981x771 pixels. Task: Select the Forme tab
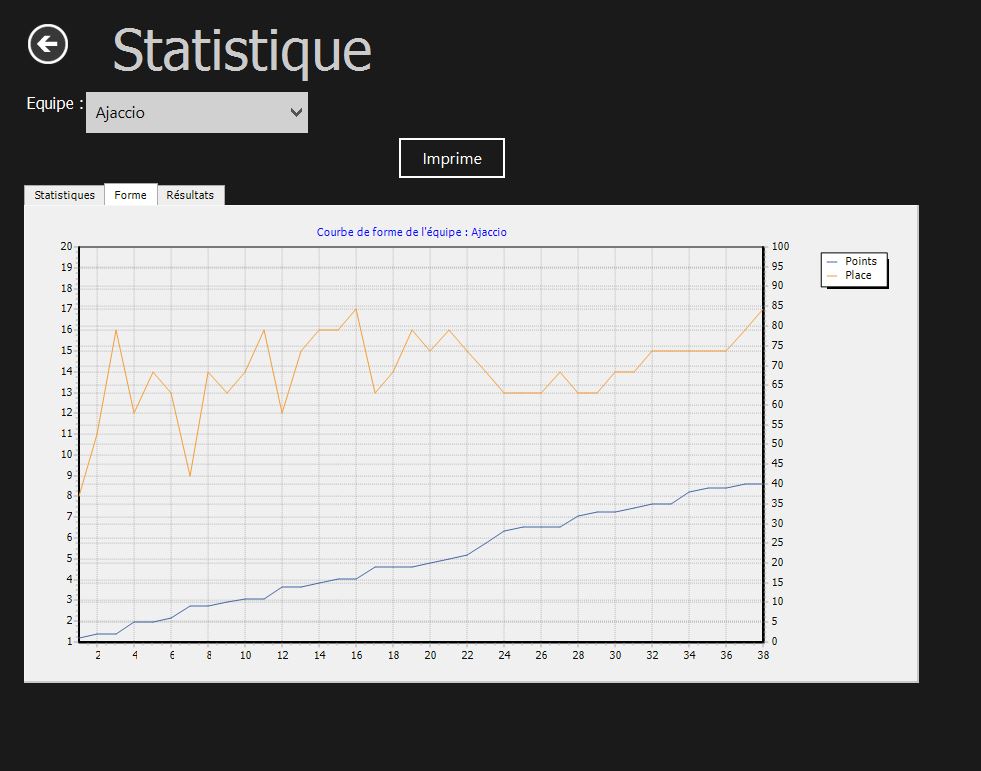coord(130,195)
